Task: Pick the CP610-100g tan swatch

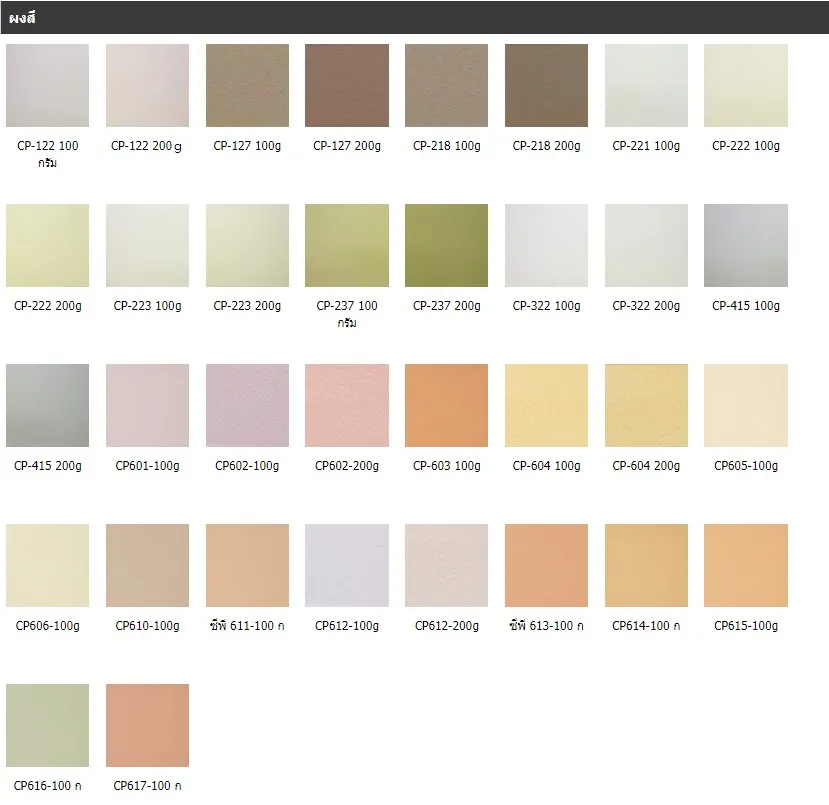Action: [148, 566]
